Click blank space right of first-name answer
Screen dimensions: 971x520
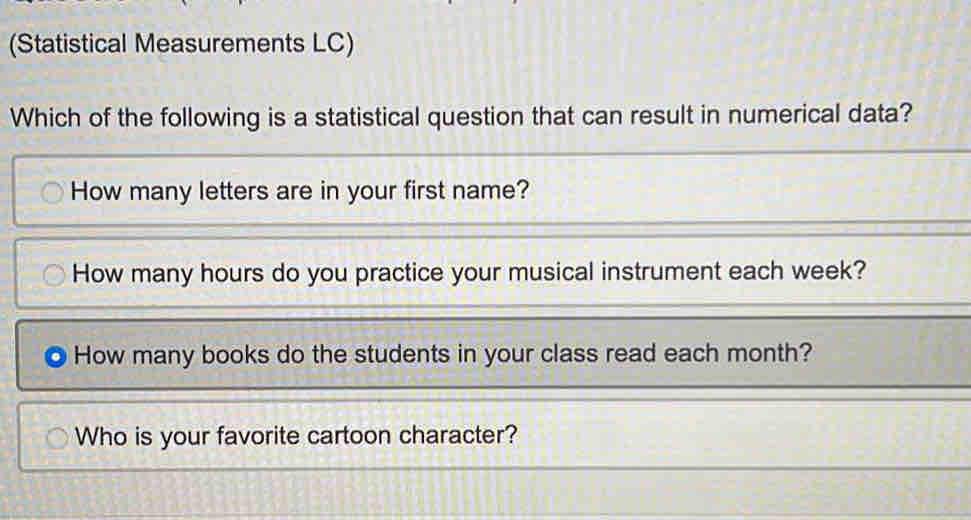[750, 190]
